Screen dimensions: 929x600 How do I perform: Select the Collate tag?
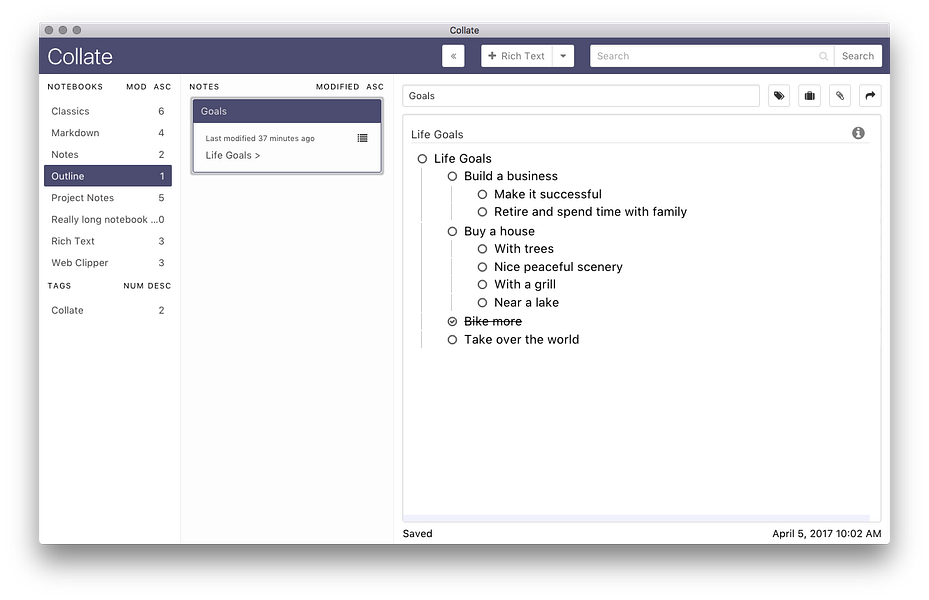[108, 310]
